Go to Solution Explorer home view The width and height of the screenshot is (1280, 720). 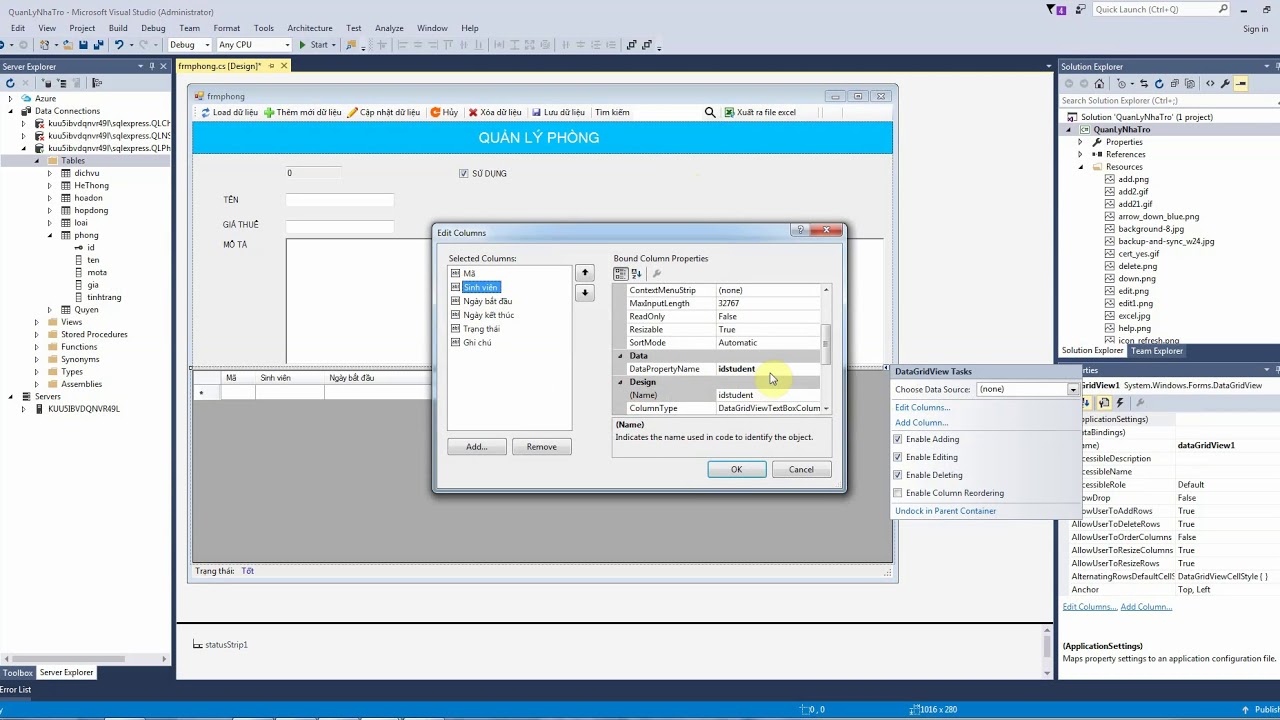[1099, 83]
